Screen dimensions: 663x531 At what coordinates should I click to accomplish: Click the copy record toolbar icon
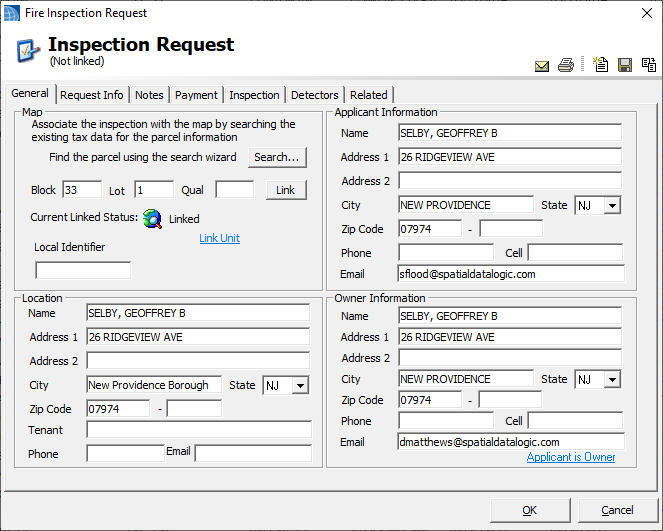(x=649, y=65)
